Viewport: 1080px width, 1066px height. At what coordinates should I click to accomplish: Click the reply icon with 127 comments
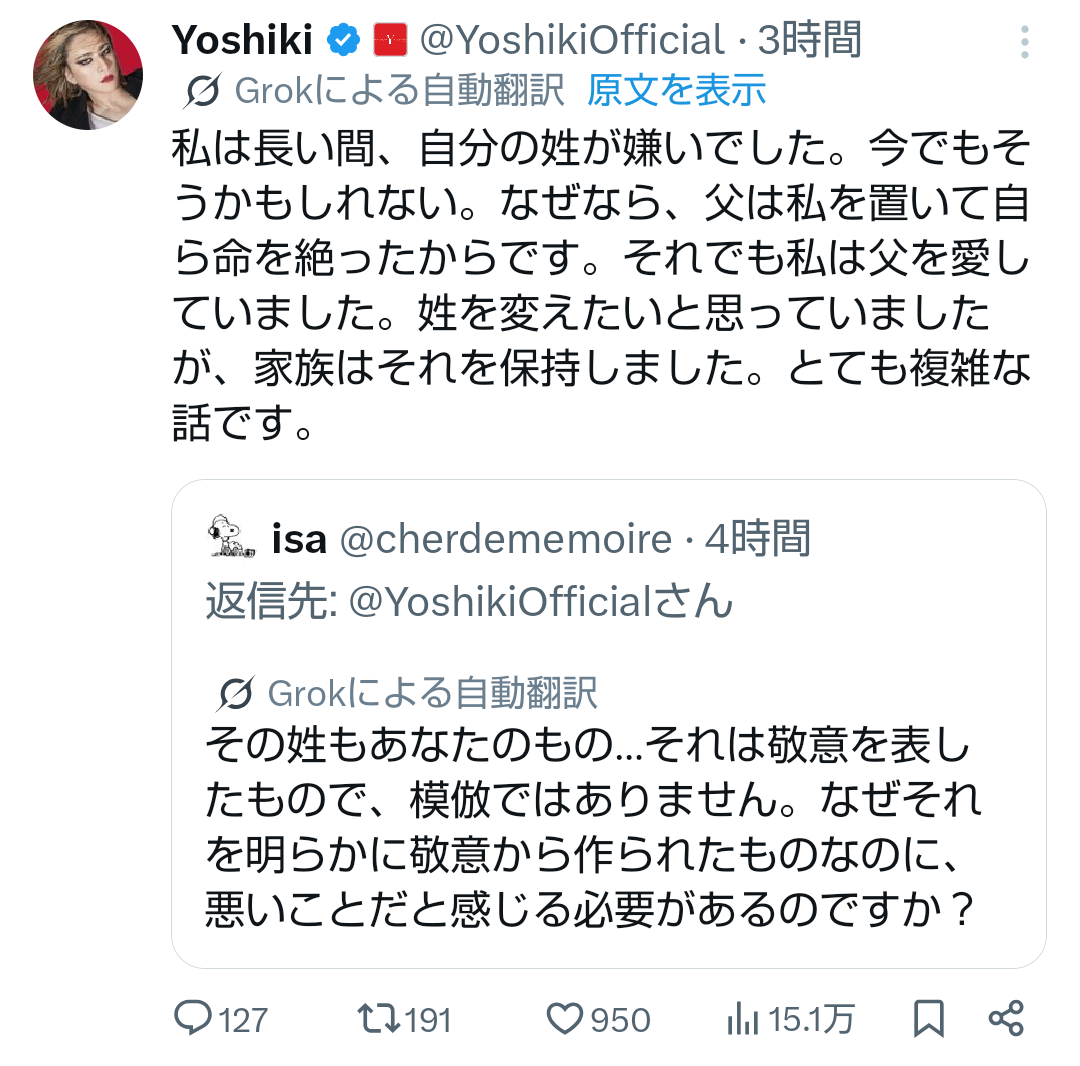coord(190,1019)
